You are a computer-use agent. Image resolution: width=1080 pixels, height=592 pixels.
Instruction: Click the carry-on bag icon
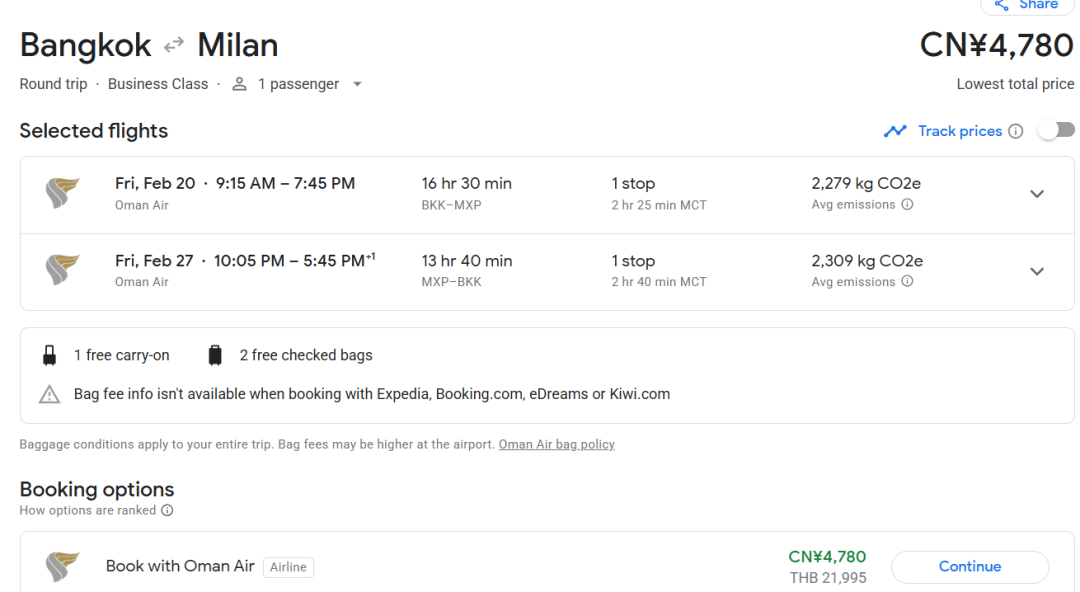click(x=49, y=355)
